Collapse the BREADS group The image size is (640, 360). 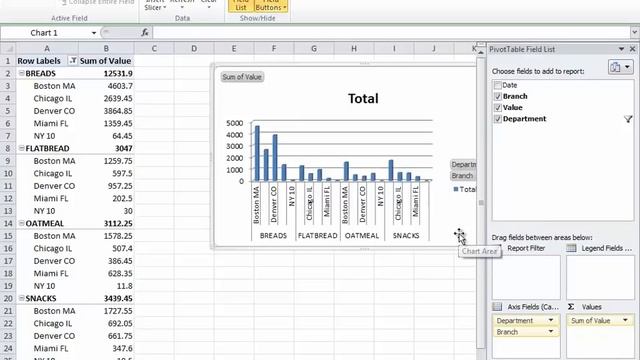click(x=22, y=73)
